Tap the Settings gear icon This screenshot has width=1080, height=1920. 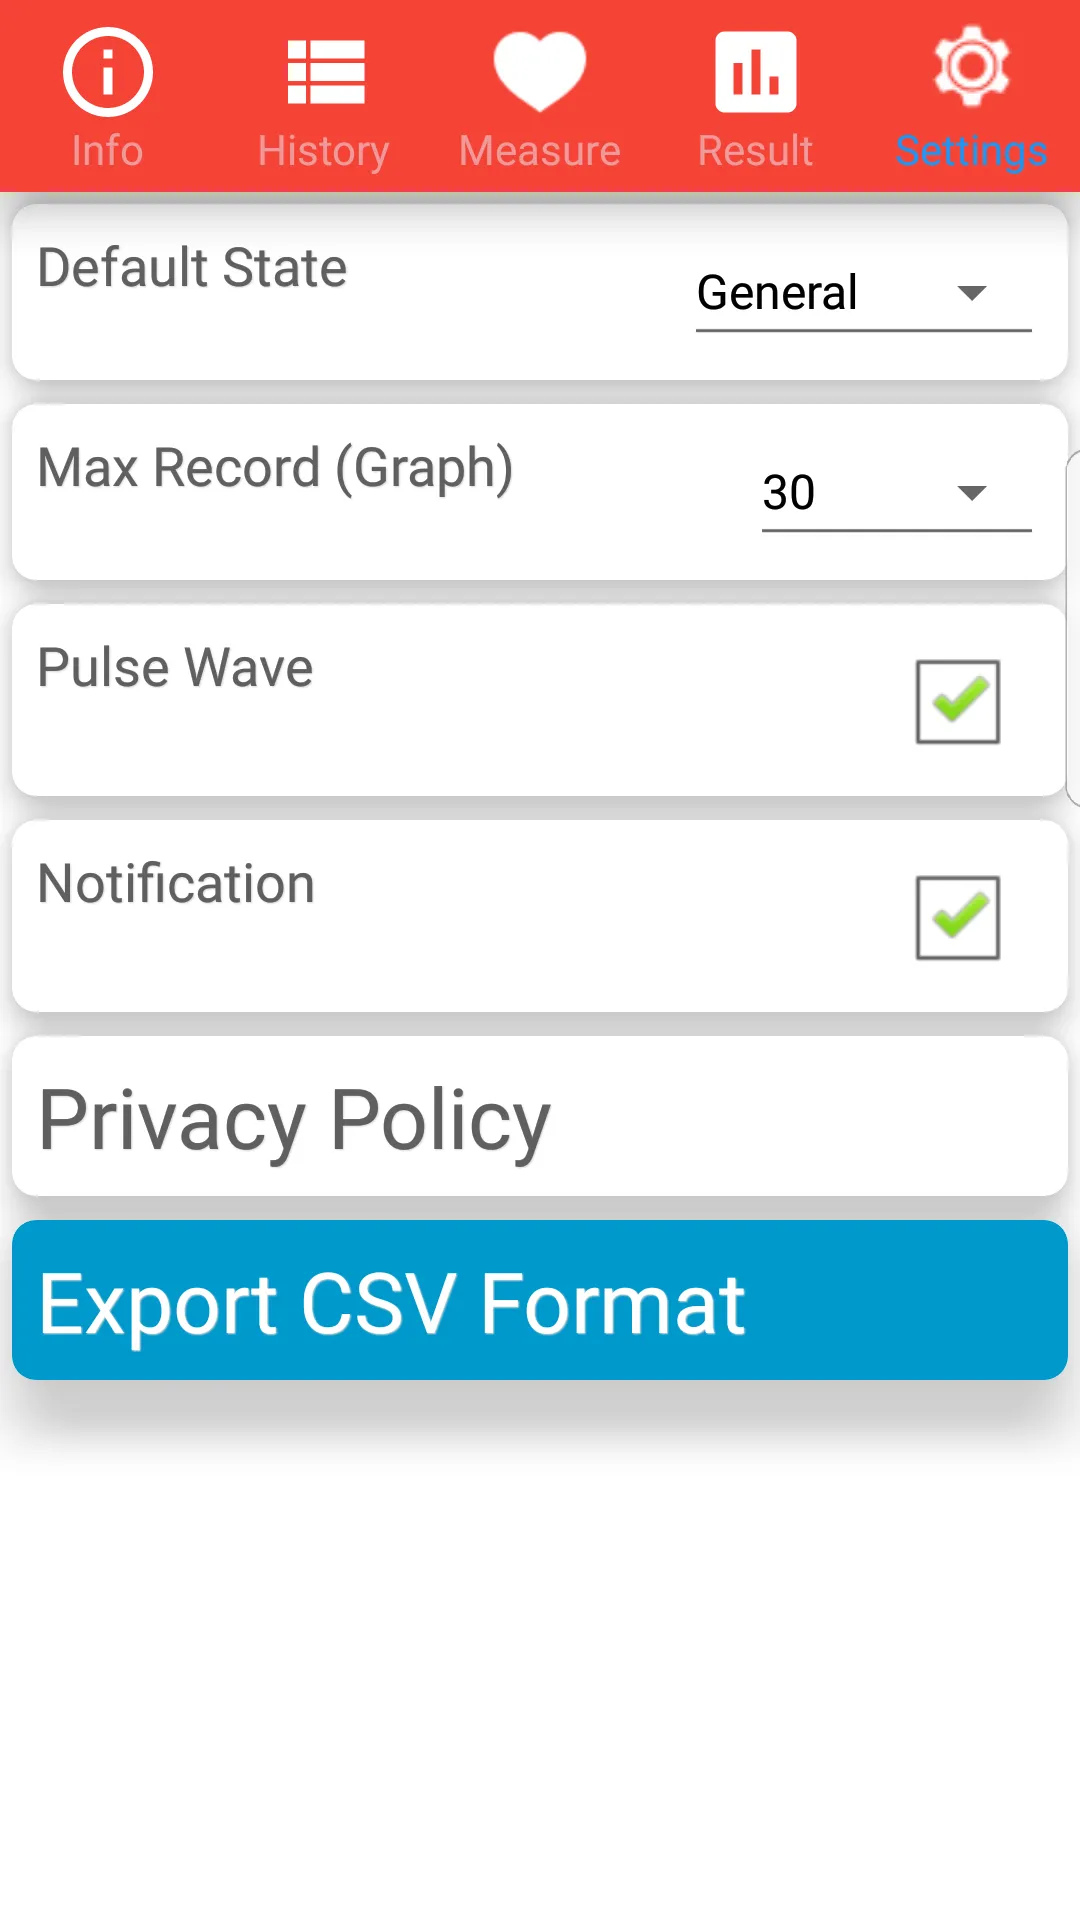click(x=971, y=67)
